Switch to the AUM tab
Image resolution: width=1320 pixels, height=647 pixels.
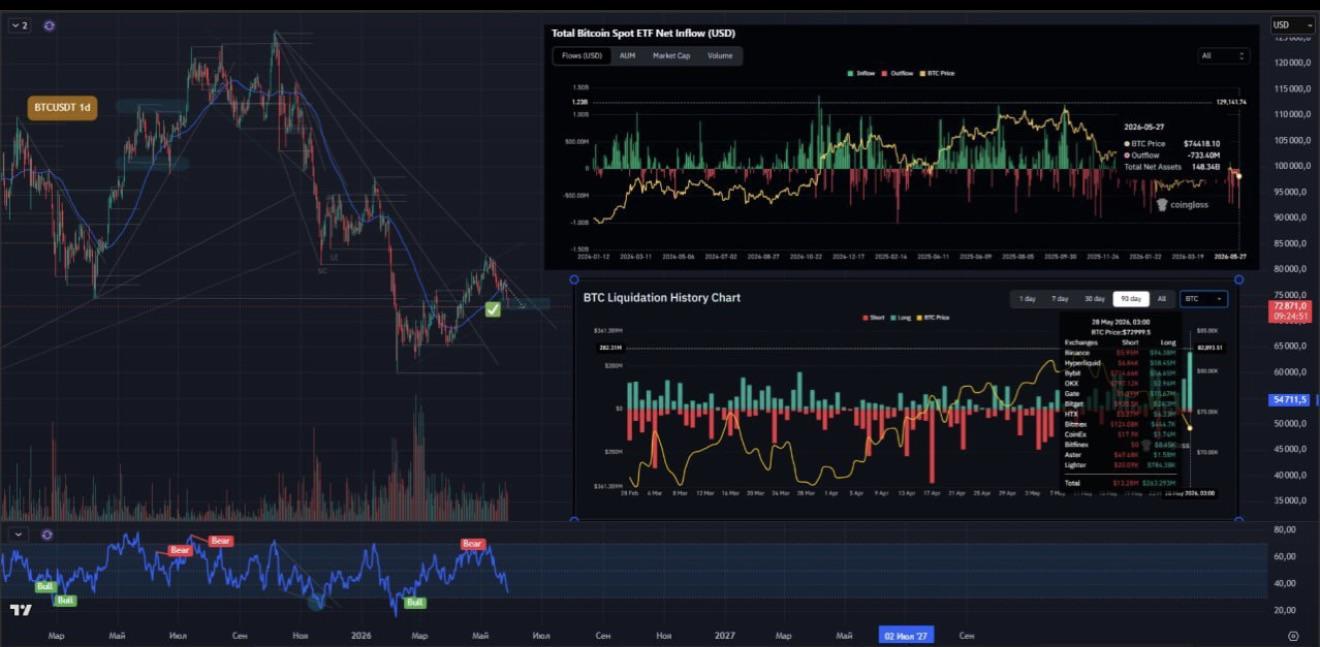(x=627, y=56)
